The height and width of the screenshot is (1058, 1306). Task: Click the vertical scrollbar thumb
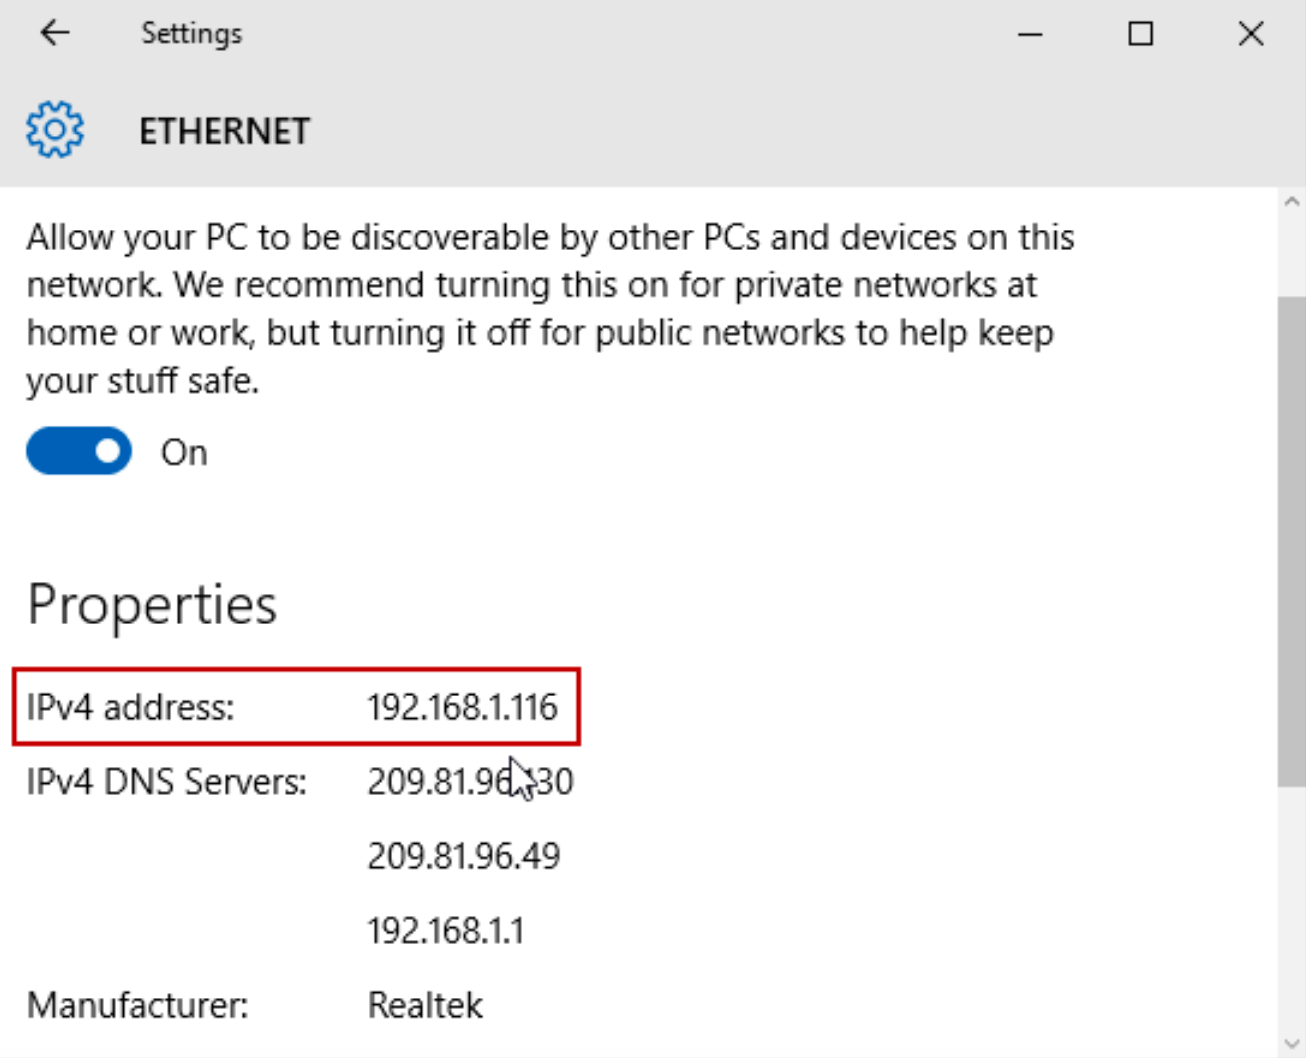(1291, 540)
